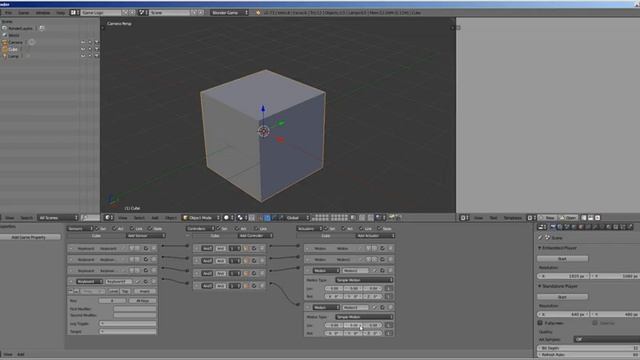Open the Object Mode dropdown
The height and width of the screenshot is (360, 640).
pos(201,218)
